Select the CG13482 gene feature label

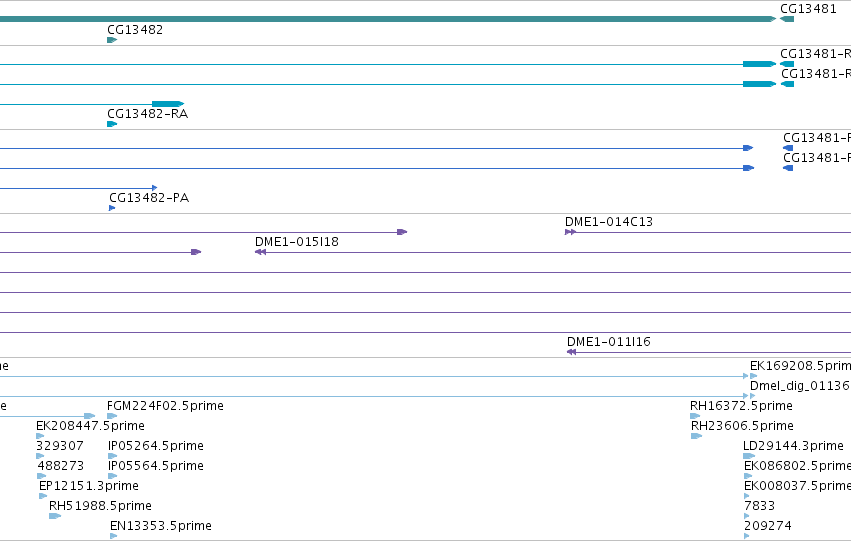click(x=135, y=30)
